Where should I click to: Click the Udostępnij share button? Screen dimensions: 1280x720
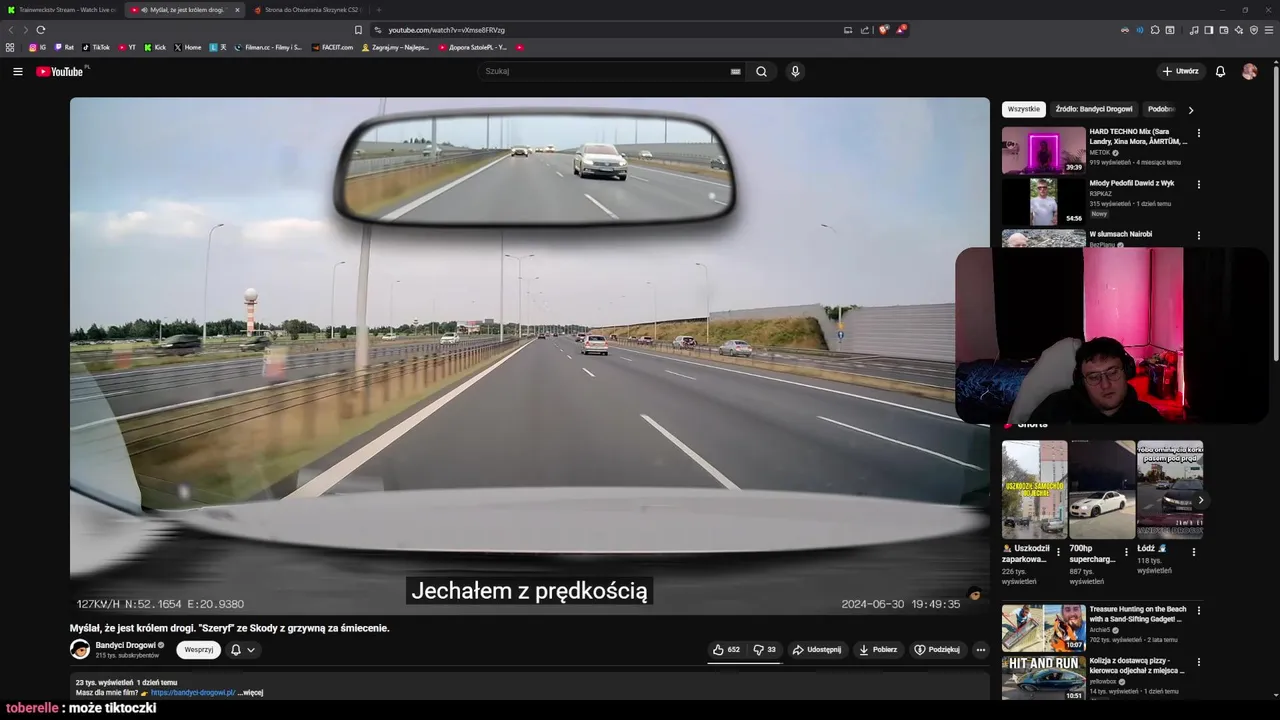coord(817,650)
